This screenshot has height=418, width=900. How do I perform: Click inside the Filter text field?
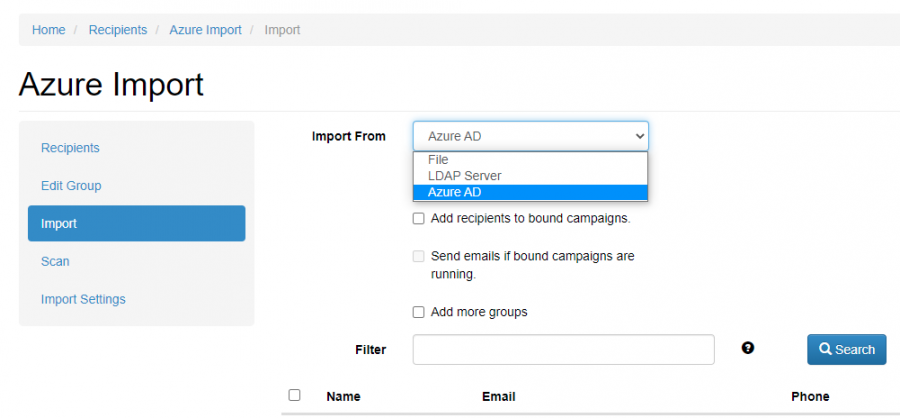[x=563, y=349]
